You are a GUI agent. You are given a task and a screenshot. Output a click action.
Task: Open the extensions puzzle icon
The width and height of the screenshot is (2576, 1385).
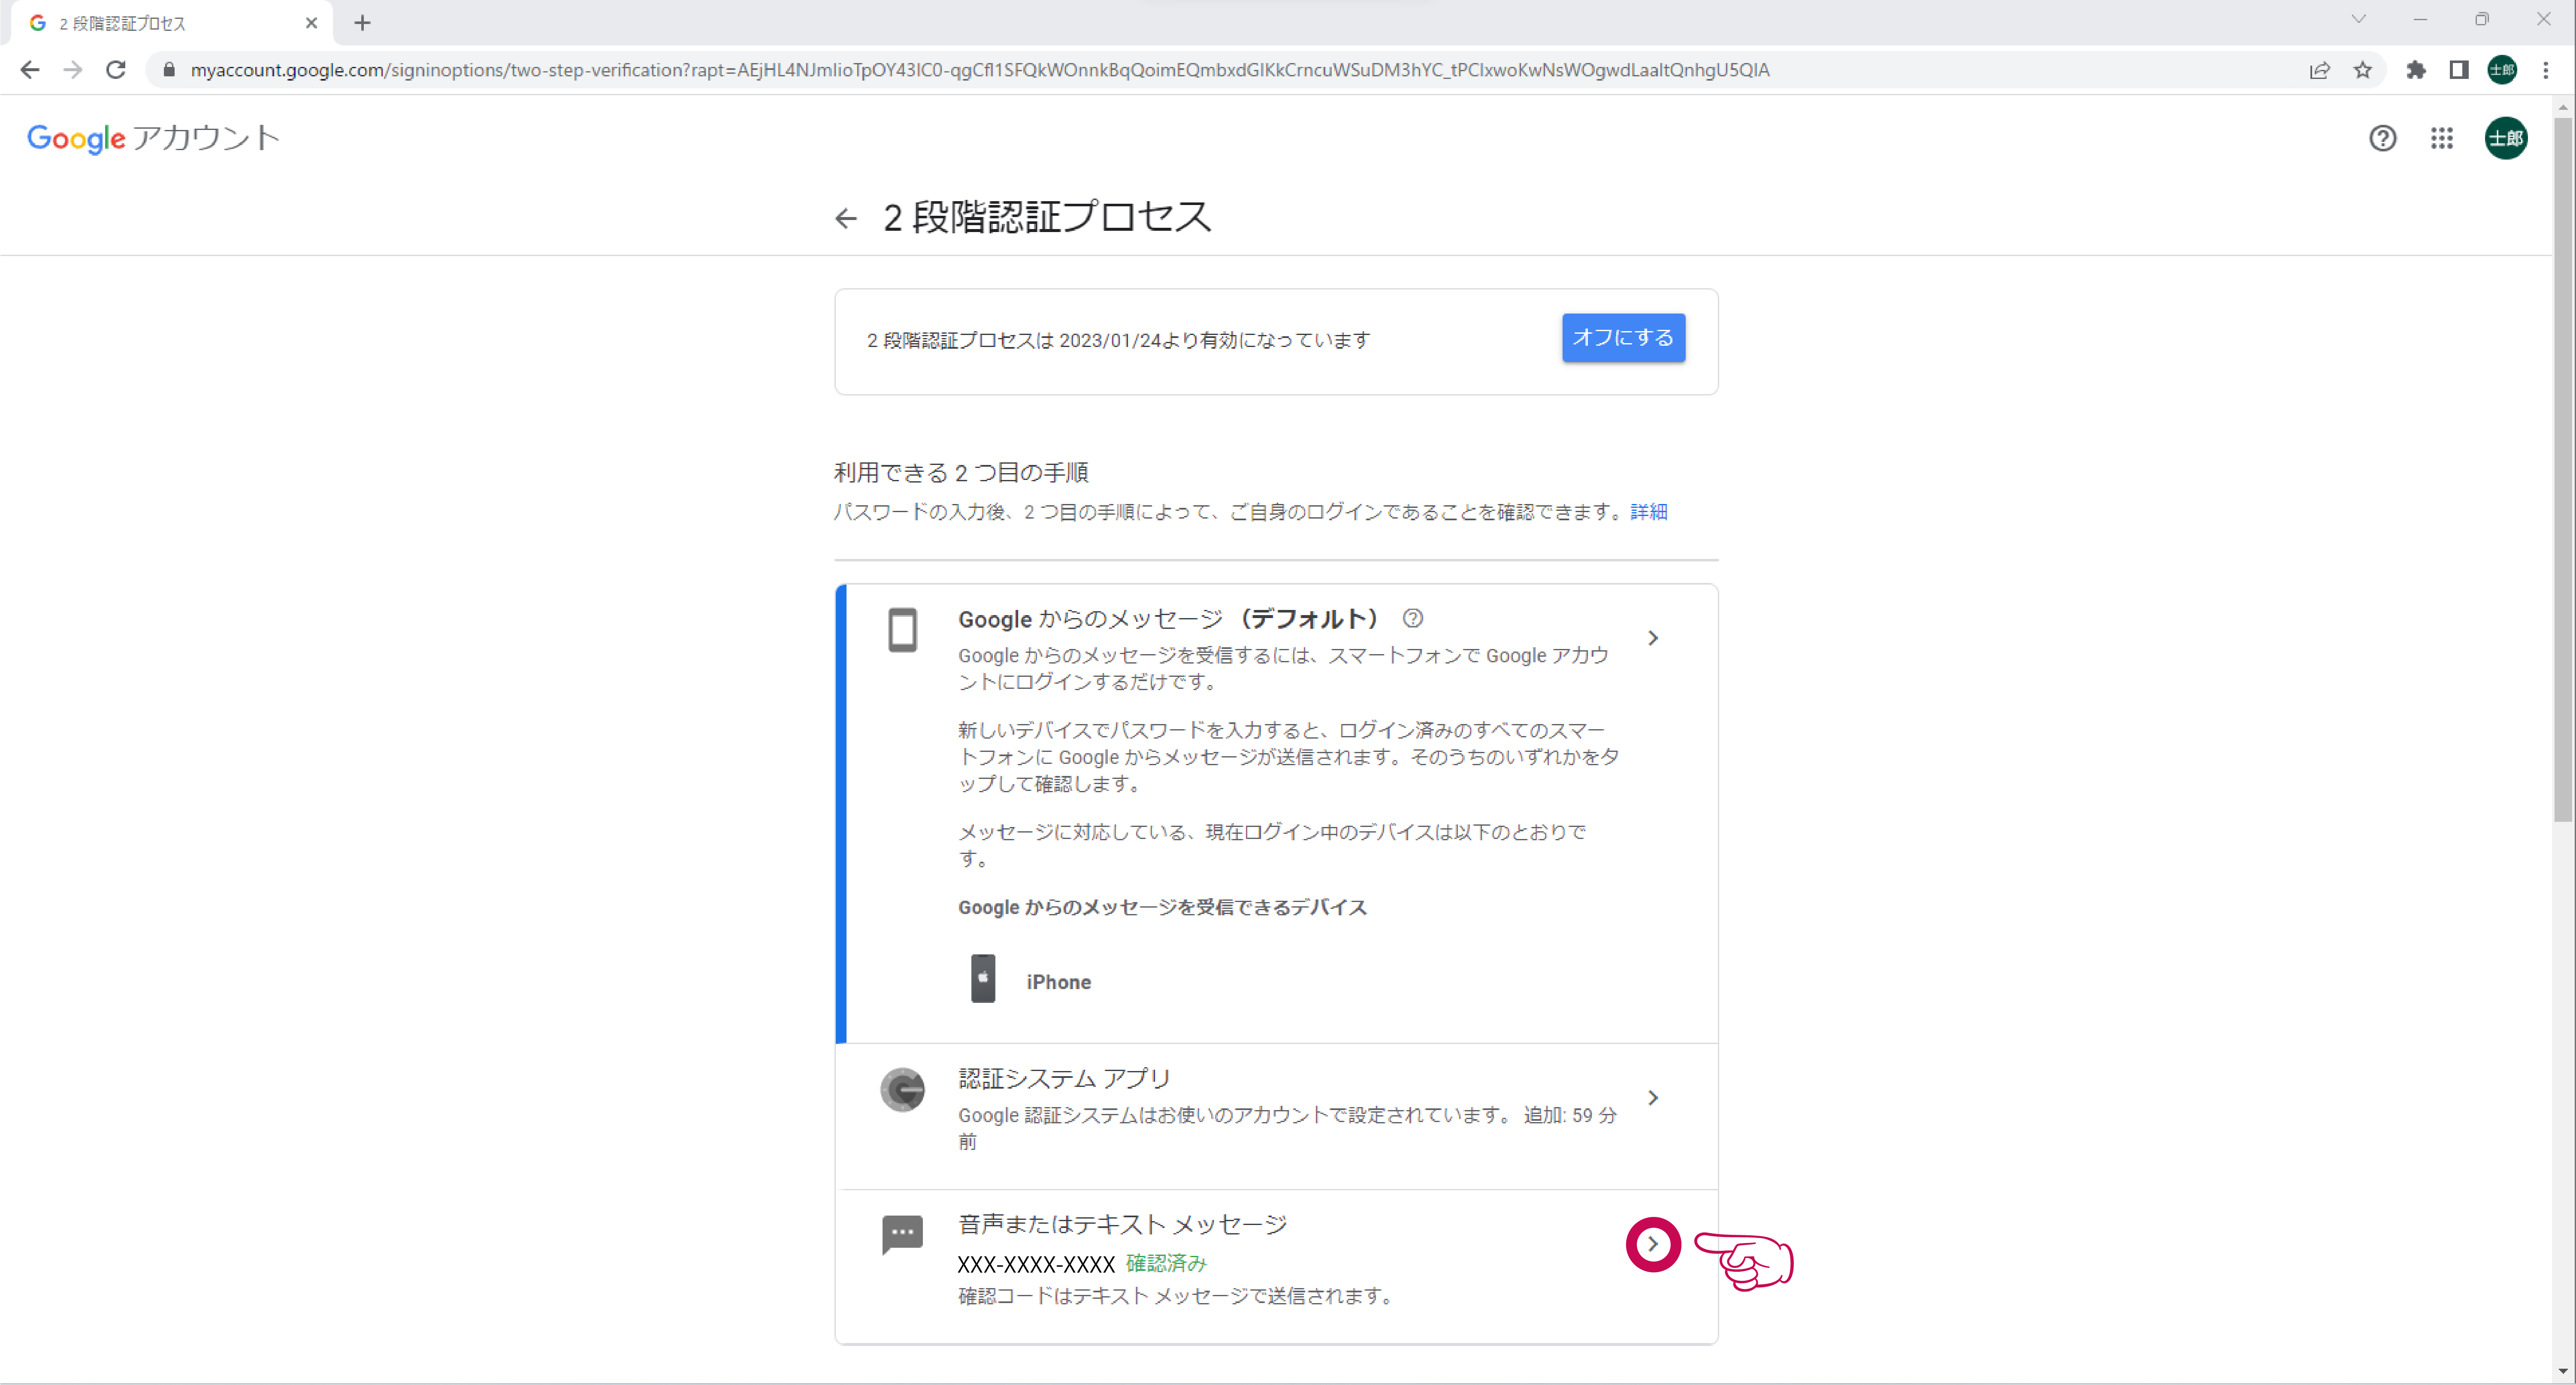2416,70
